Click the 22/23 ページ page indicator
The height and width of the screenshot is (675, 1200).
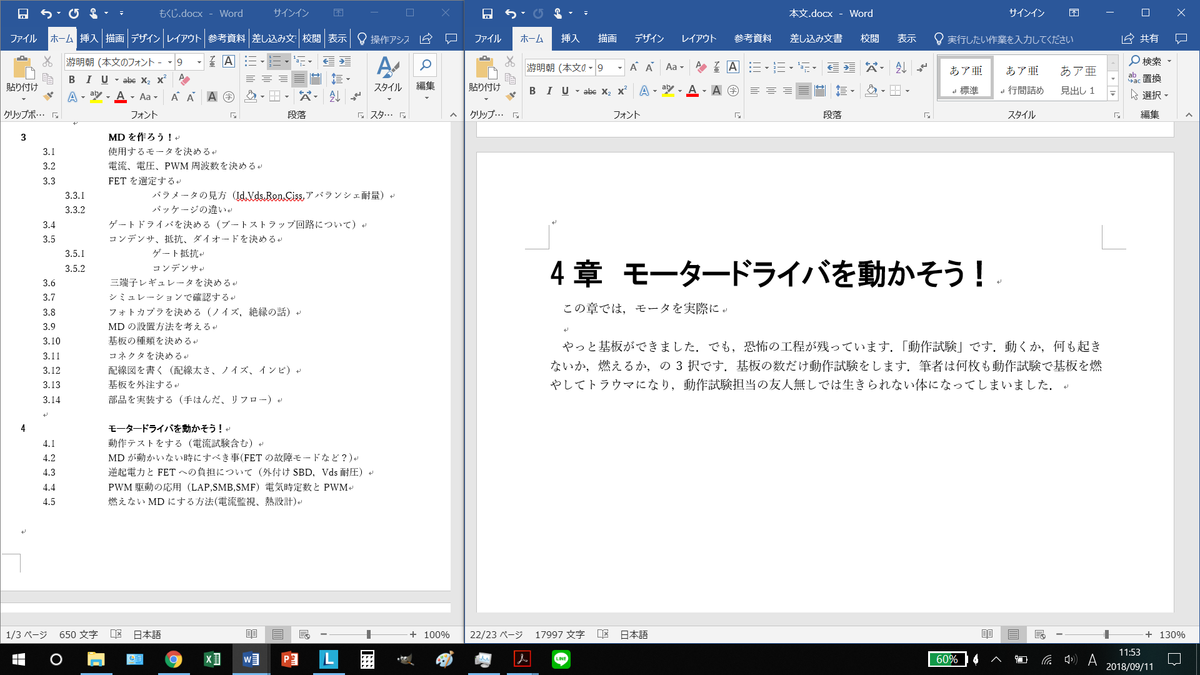(497, 635)
